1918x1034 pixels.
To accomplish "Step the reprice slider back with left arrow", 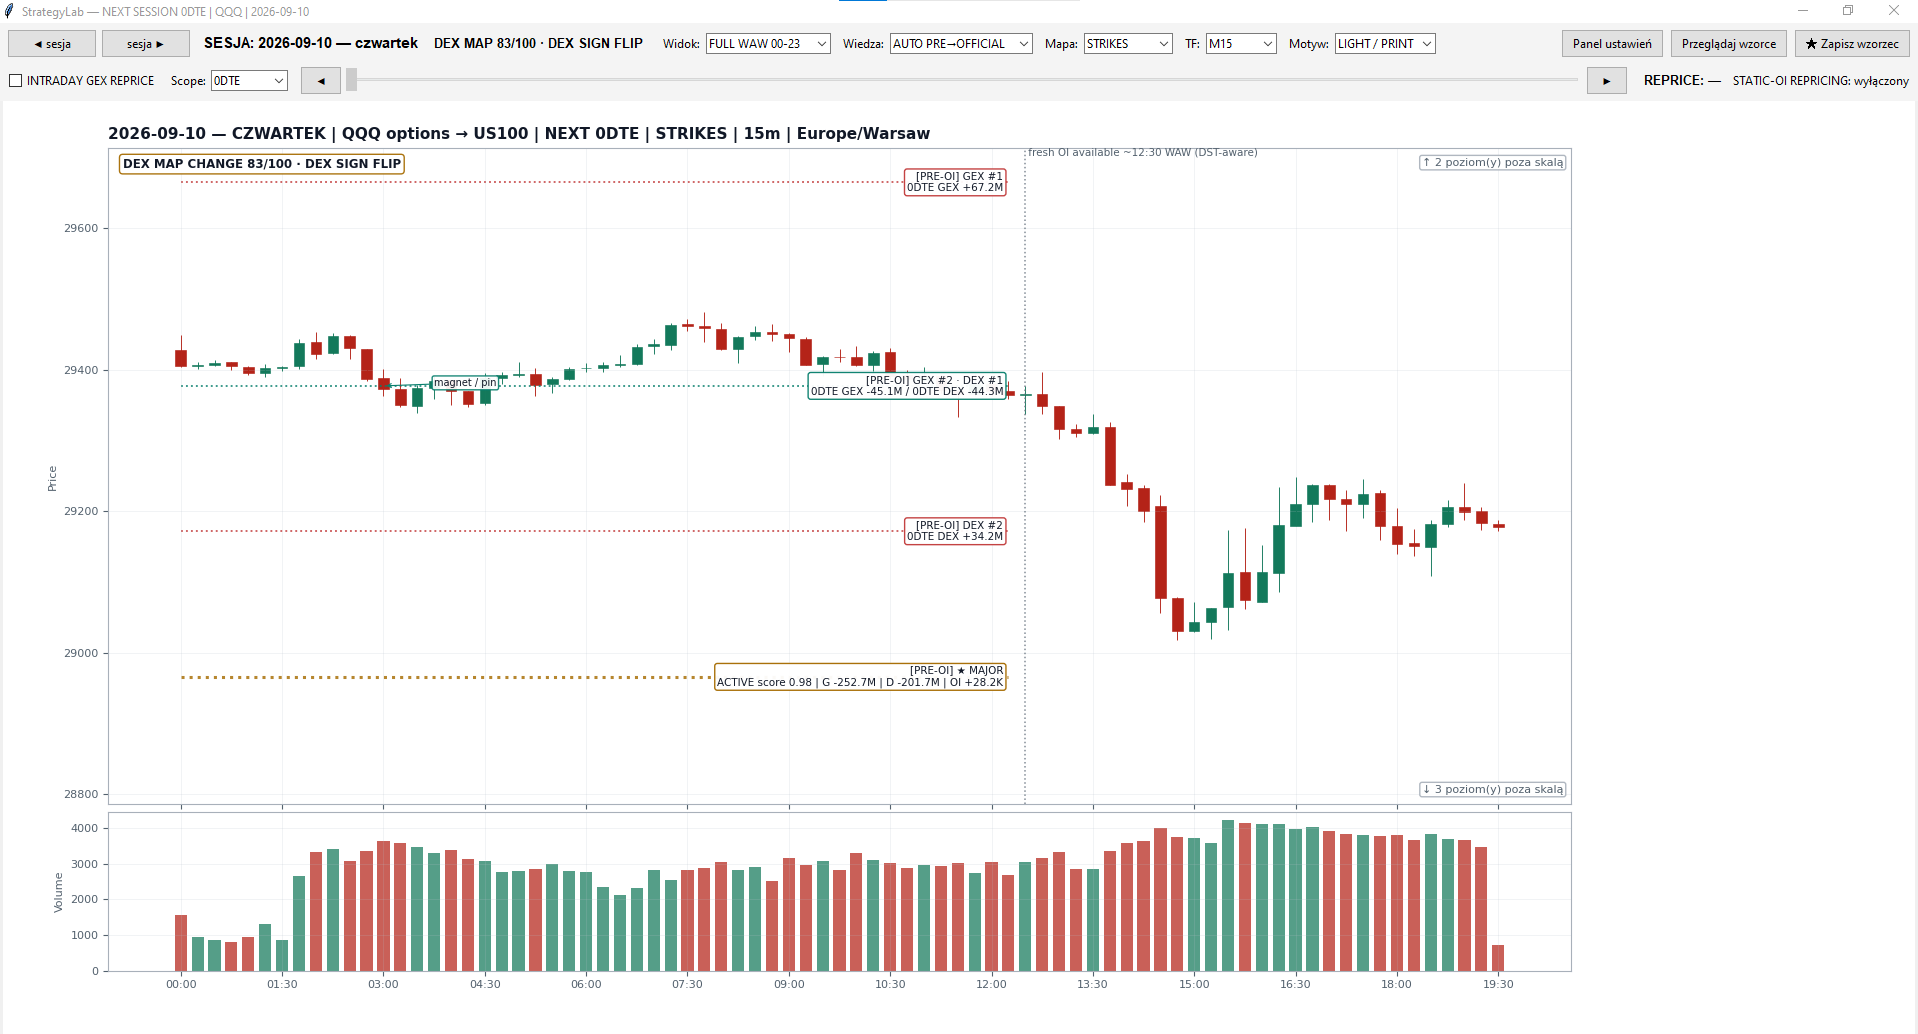I will click(x=321, y=81).
